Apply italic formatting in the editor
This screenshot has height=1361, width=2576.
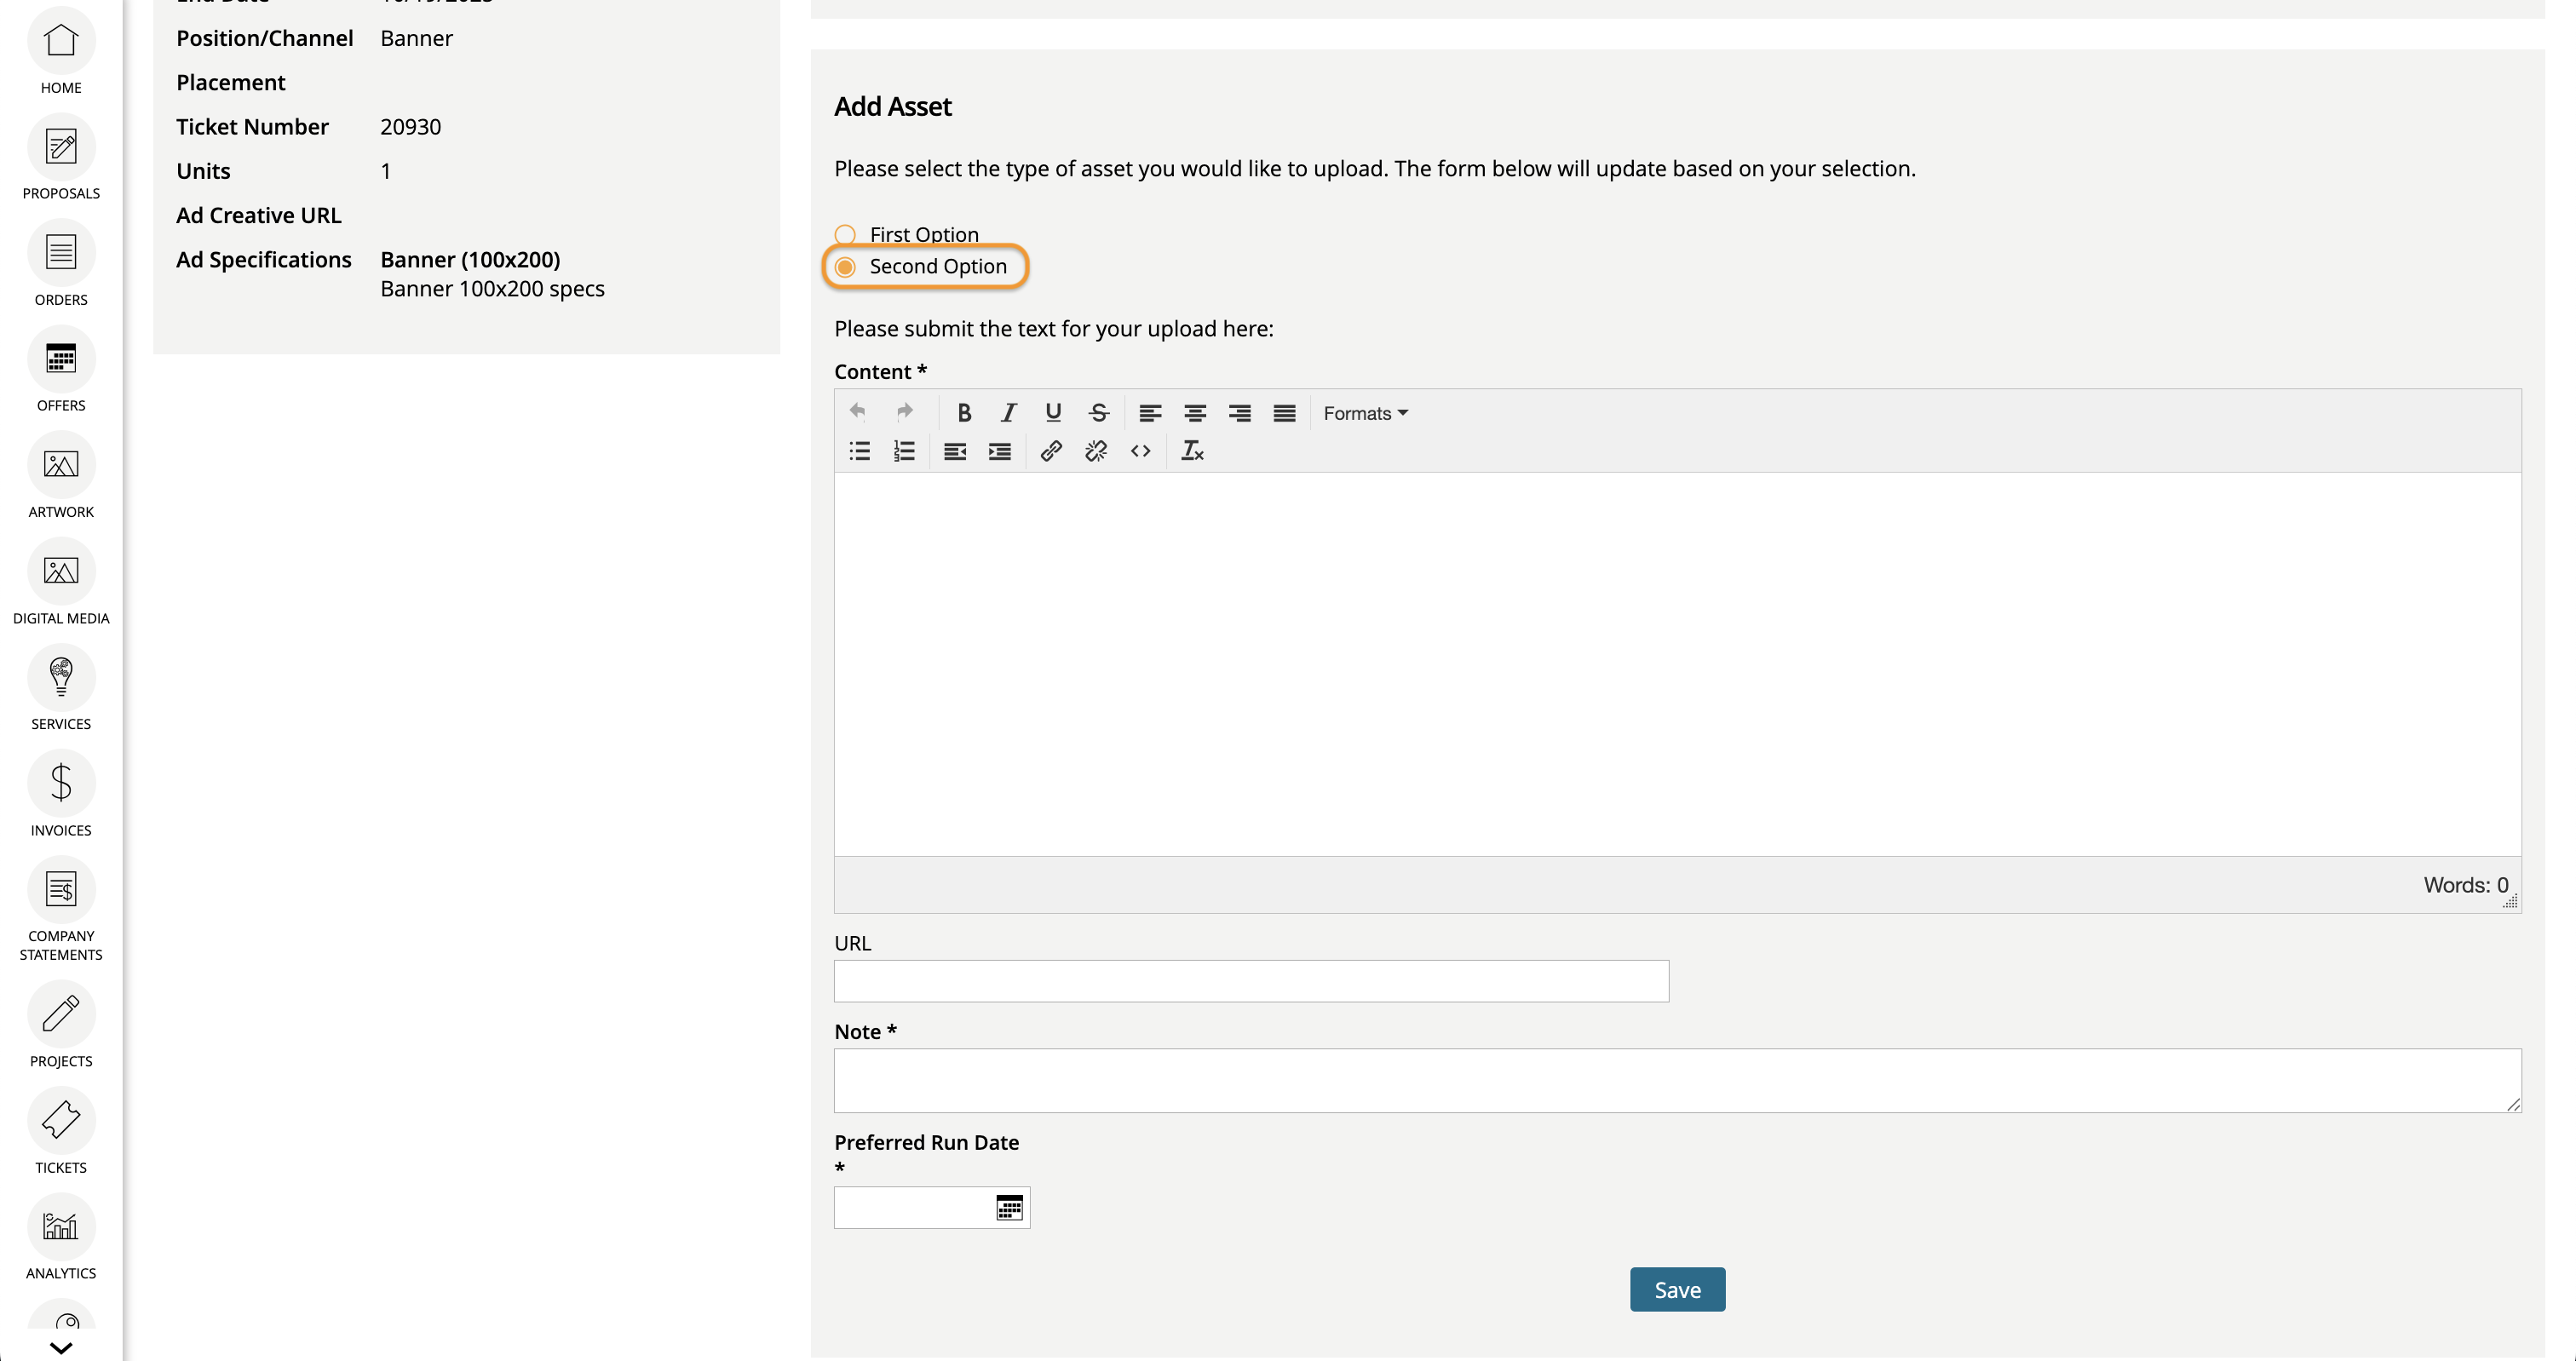[1008, 413]
